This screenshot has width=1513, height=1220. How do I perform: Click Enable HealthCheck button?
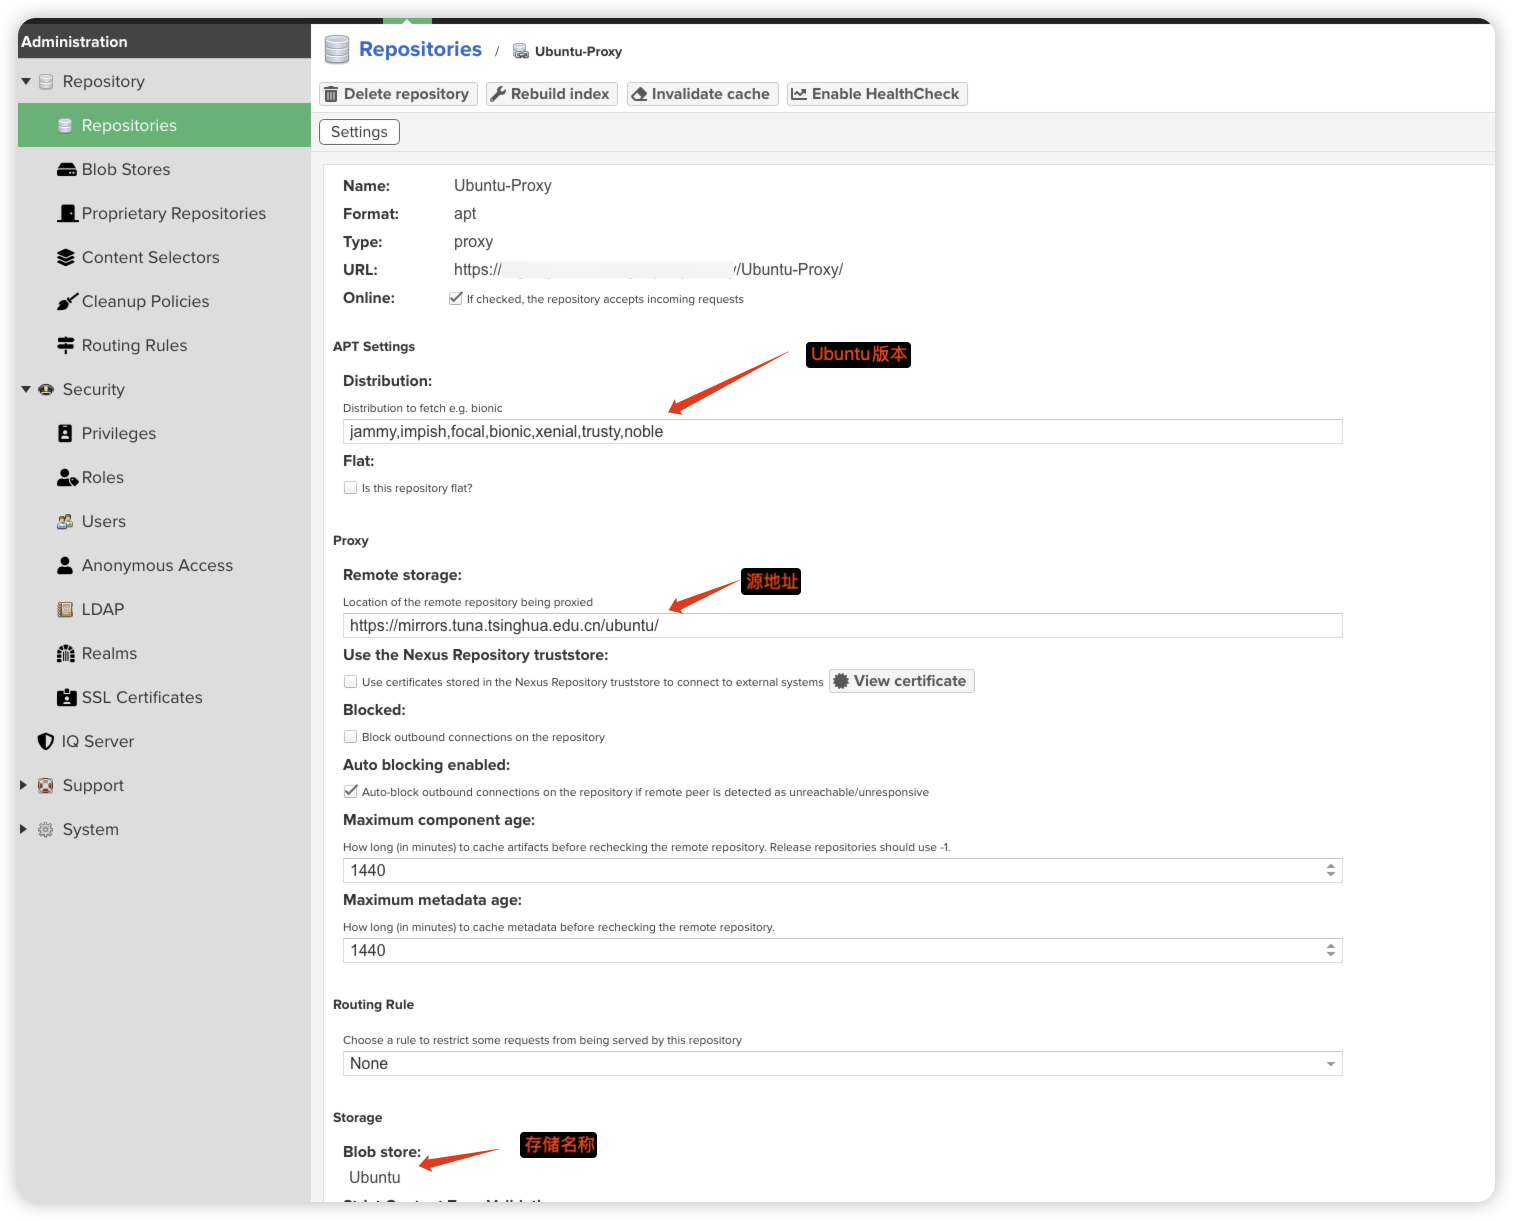pos(877,94)
